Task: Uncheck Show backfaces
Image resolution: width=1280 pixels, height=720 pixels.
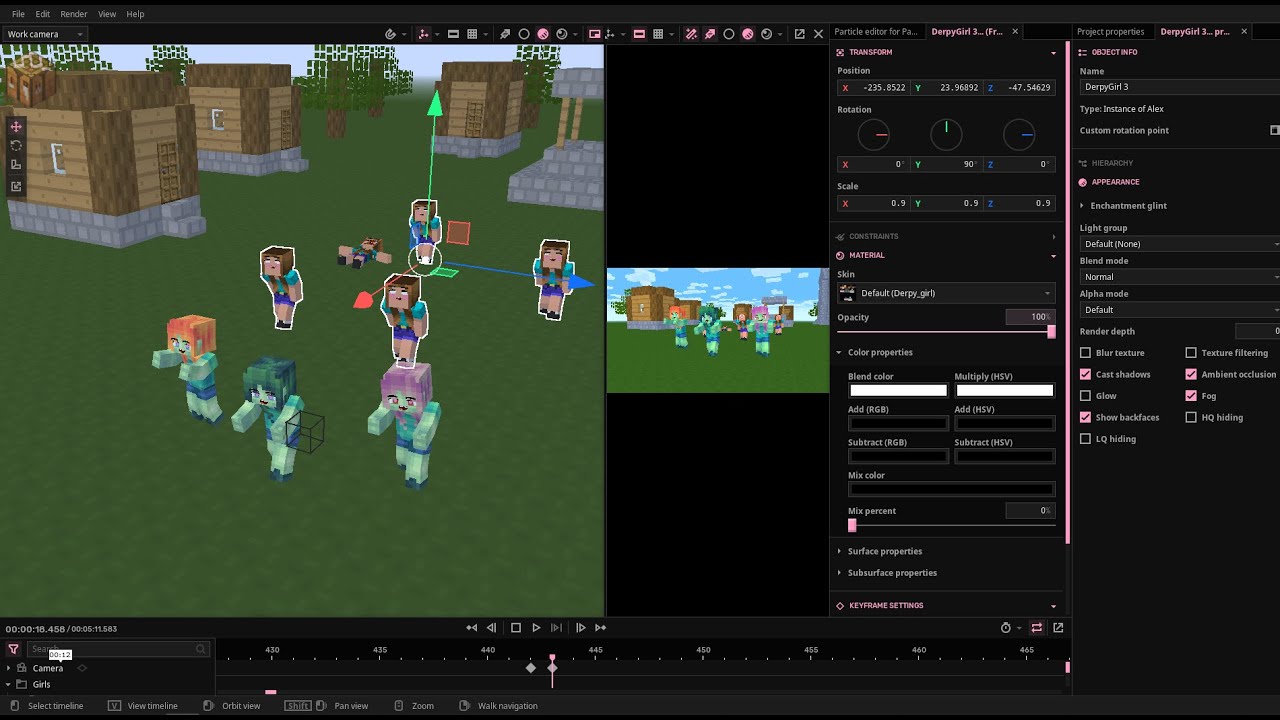Action: pyautogui.click(x=1085, y=417)
